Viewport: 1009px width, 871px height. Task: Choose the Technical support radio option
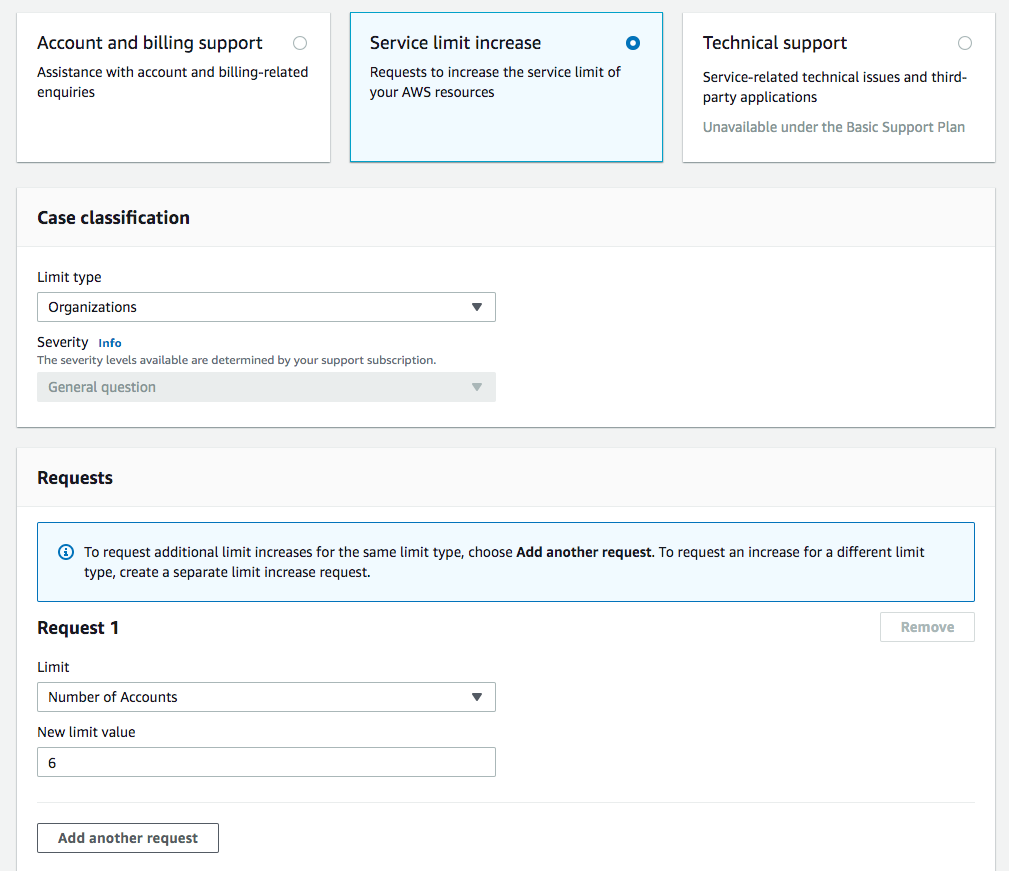tap(965, 43)
